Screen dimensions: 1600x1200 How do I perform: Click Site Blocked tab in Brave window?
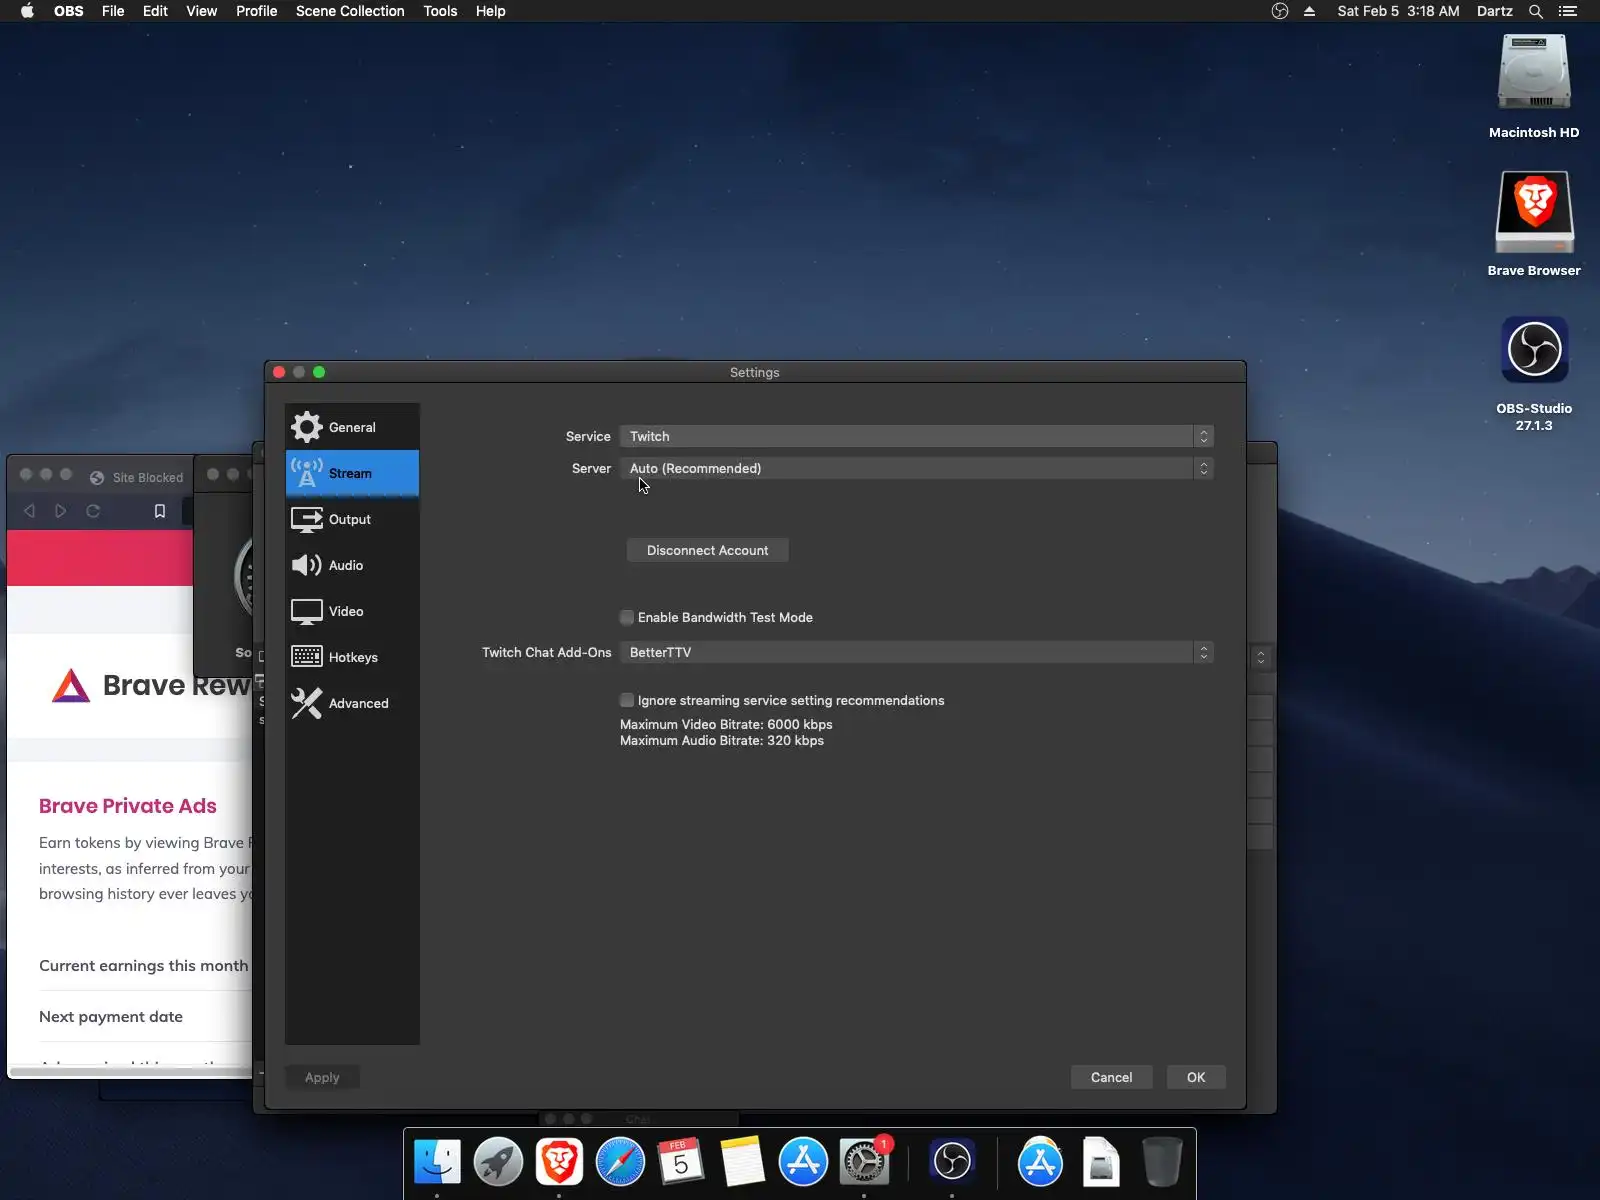tap(137, 477)
